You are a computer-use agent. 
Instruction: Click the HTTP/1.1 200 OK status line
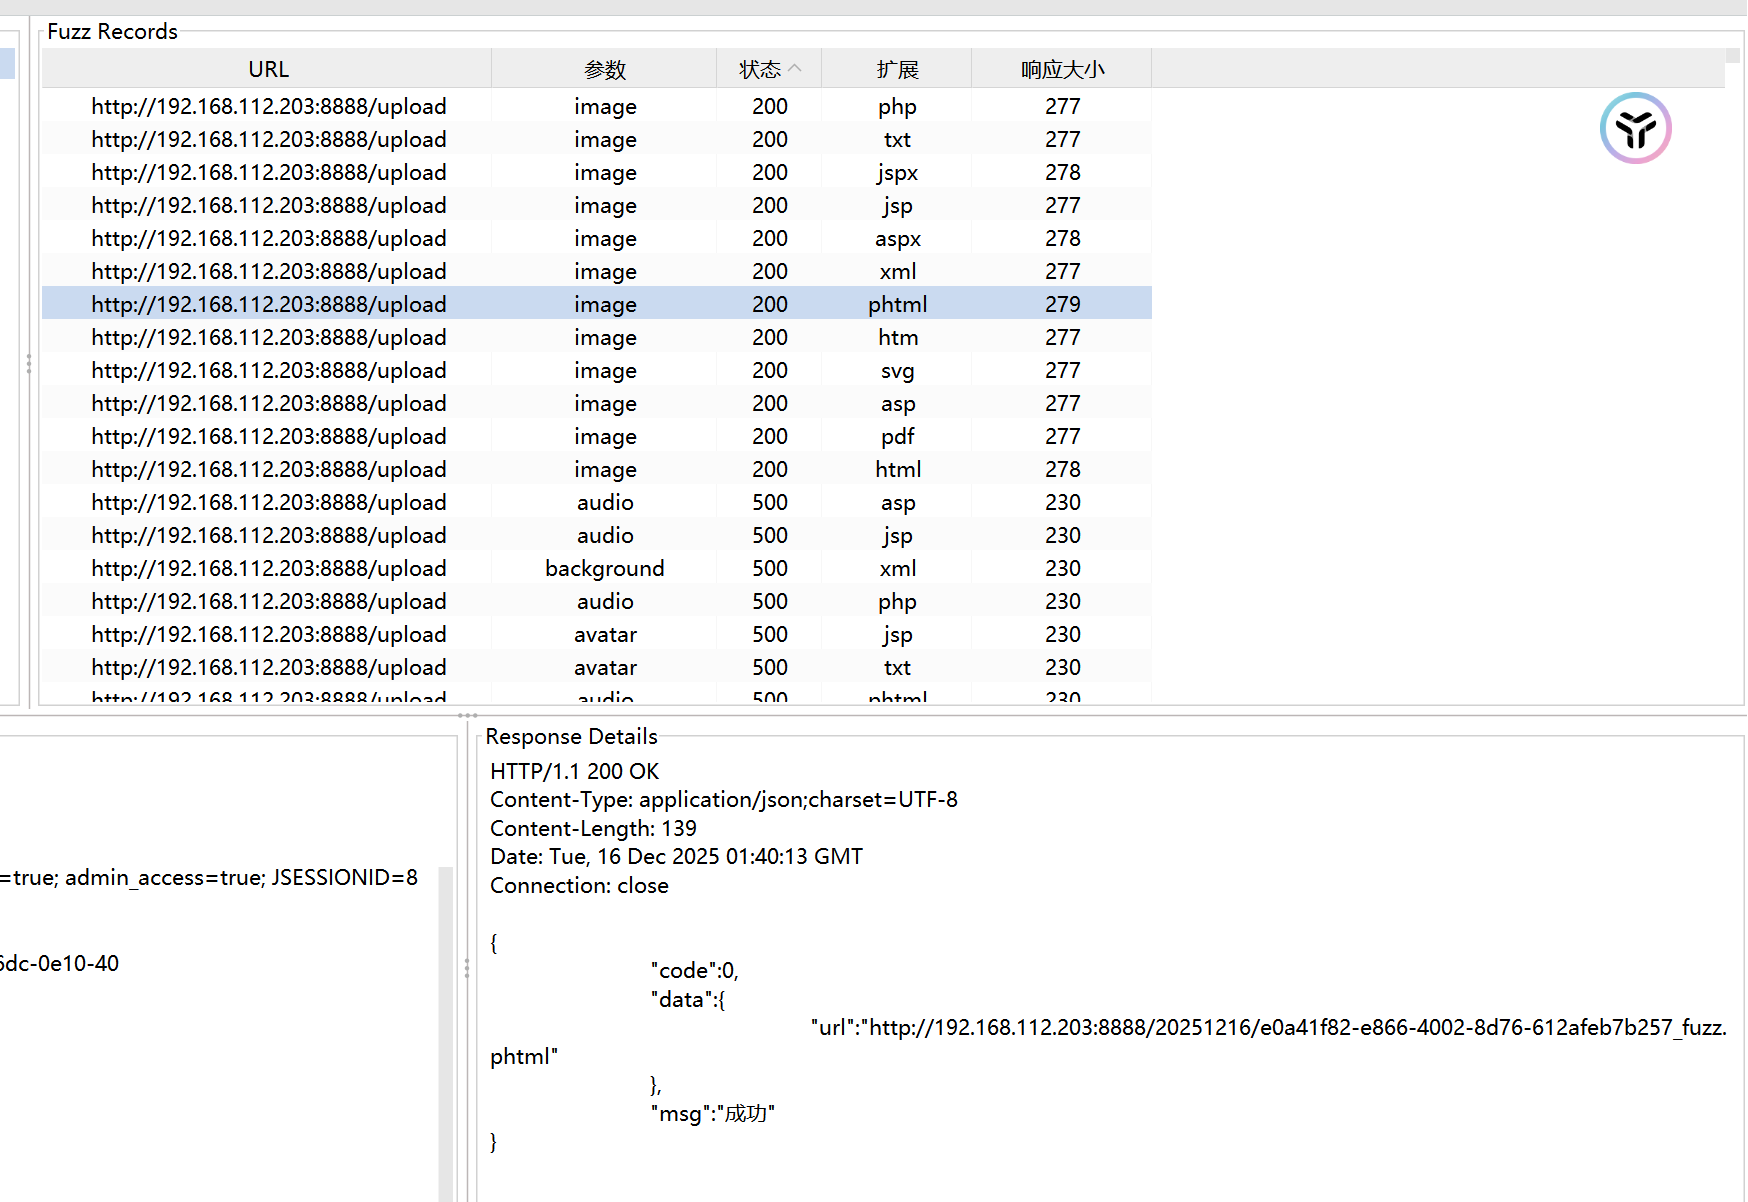[574, 771]
